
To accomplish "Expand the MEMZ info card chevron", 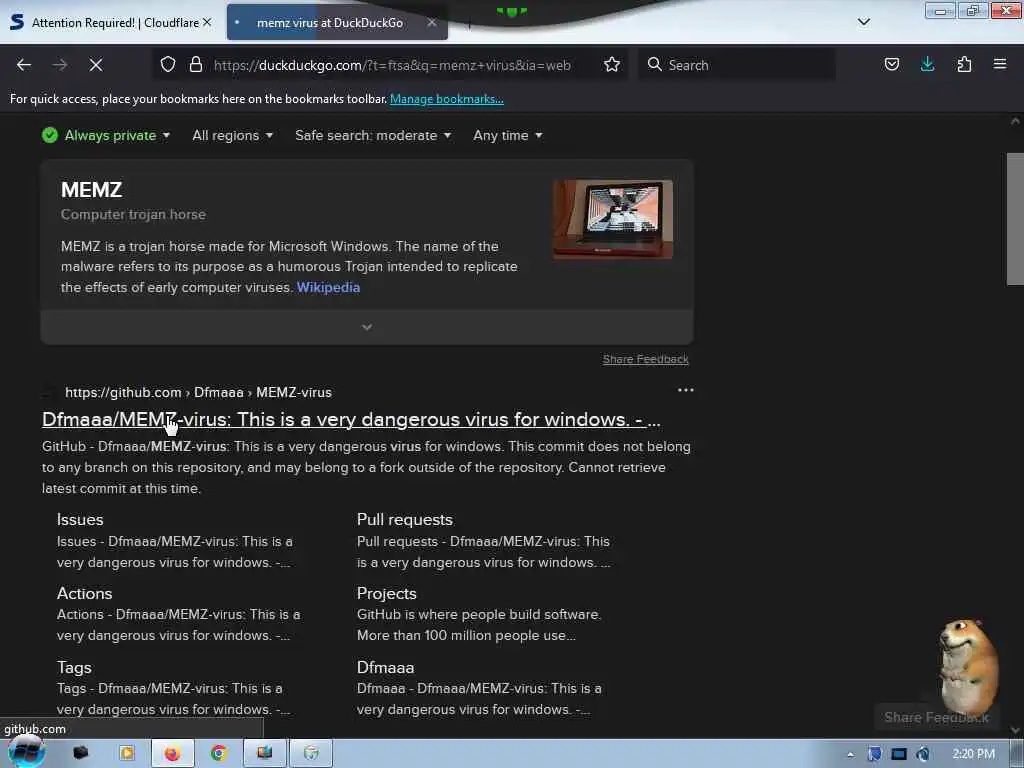I will (x=367, y=327).
